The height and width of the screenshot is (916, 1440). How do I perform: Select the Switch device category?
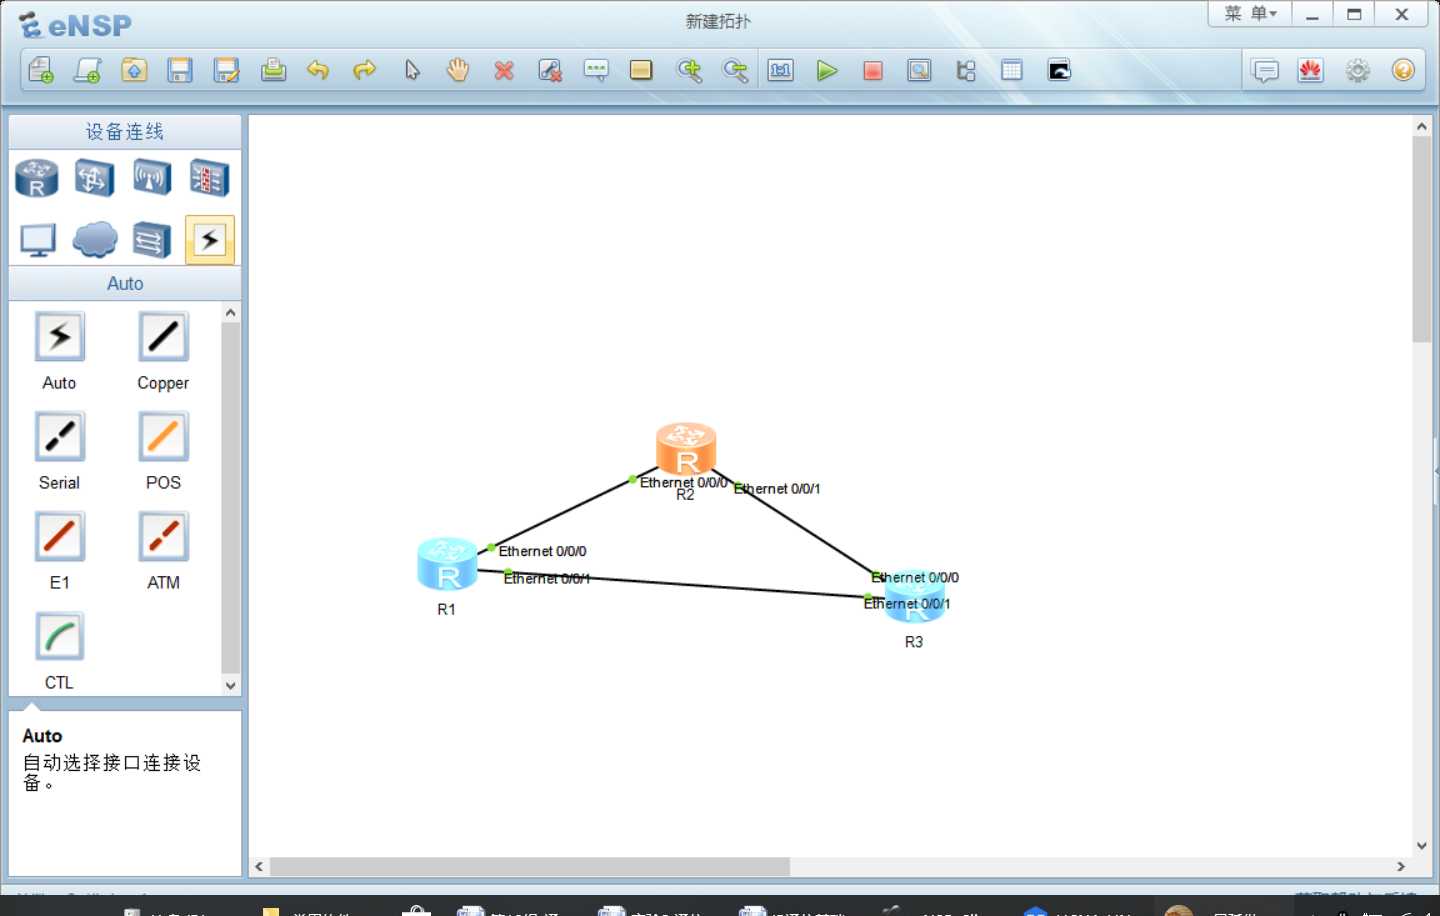pos(94,178)
